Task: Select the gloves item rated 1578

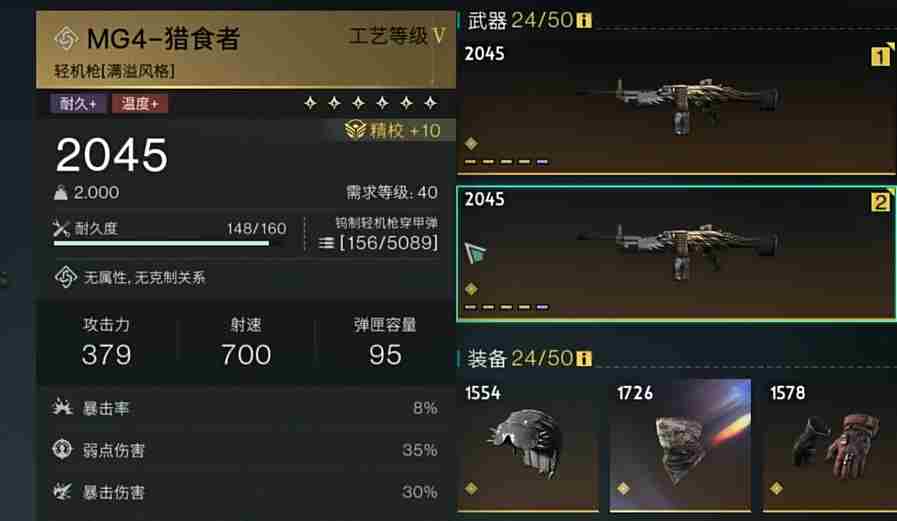Action: click(830, 446)
